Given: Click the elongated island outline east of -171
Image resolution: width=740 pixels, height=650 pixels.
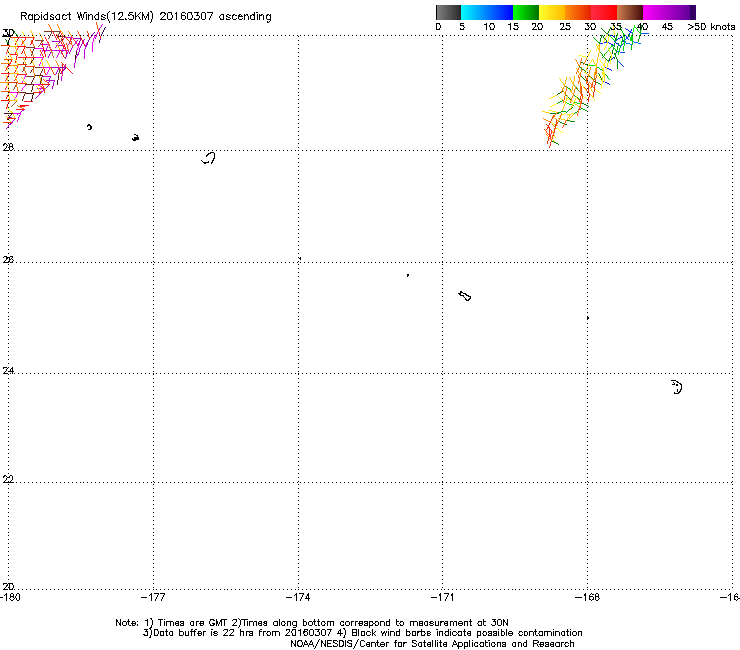Looking at the screenshot, I should tap(465, 296).
